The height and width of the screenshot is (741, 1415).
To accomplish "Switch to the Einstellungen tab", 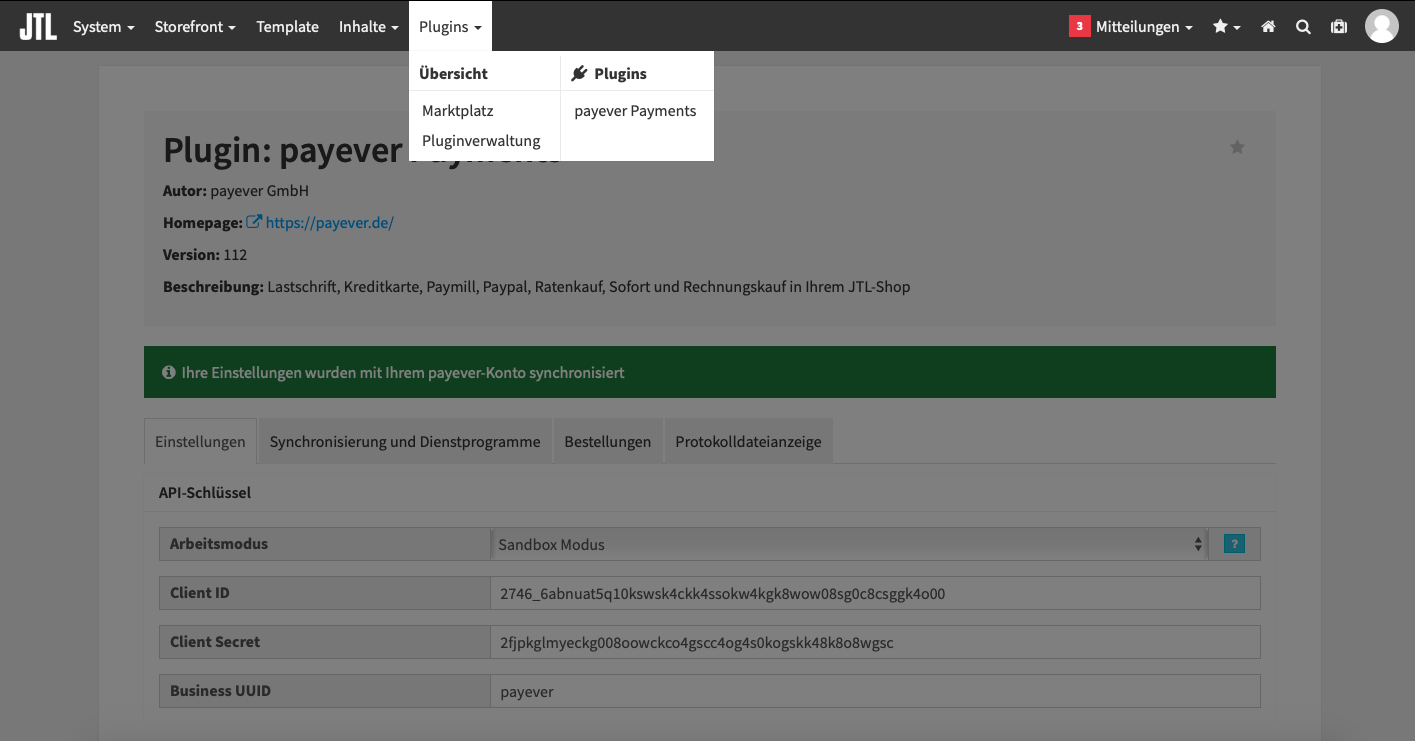I will click(x=200, y=441).
